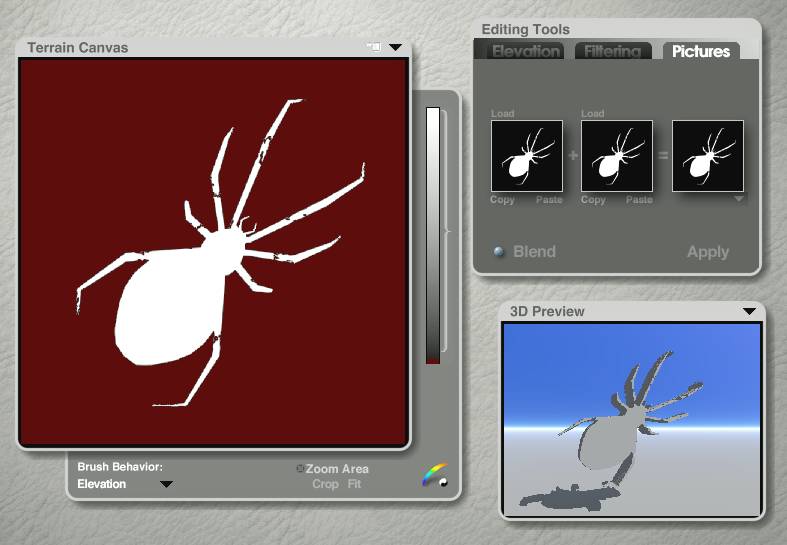Screen dimensions: 787x545
Task: Click the result spider picture thumbnail
Action: click(708, 156)
